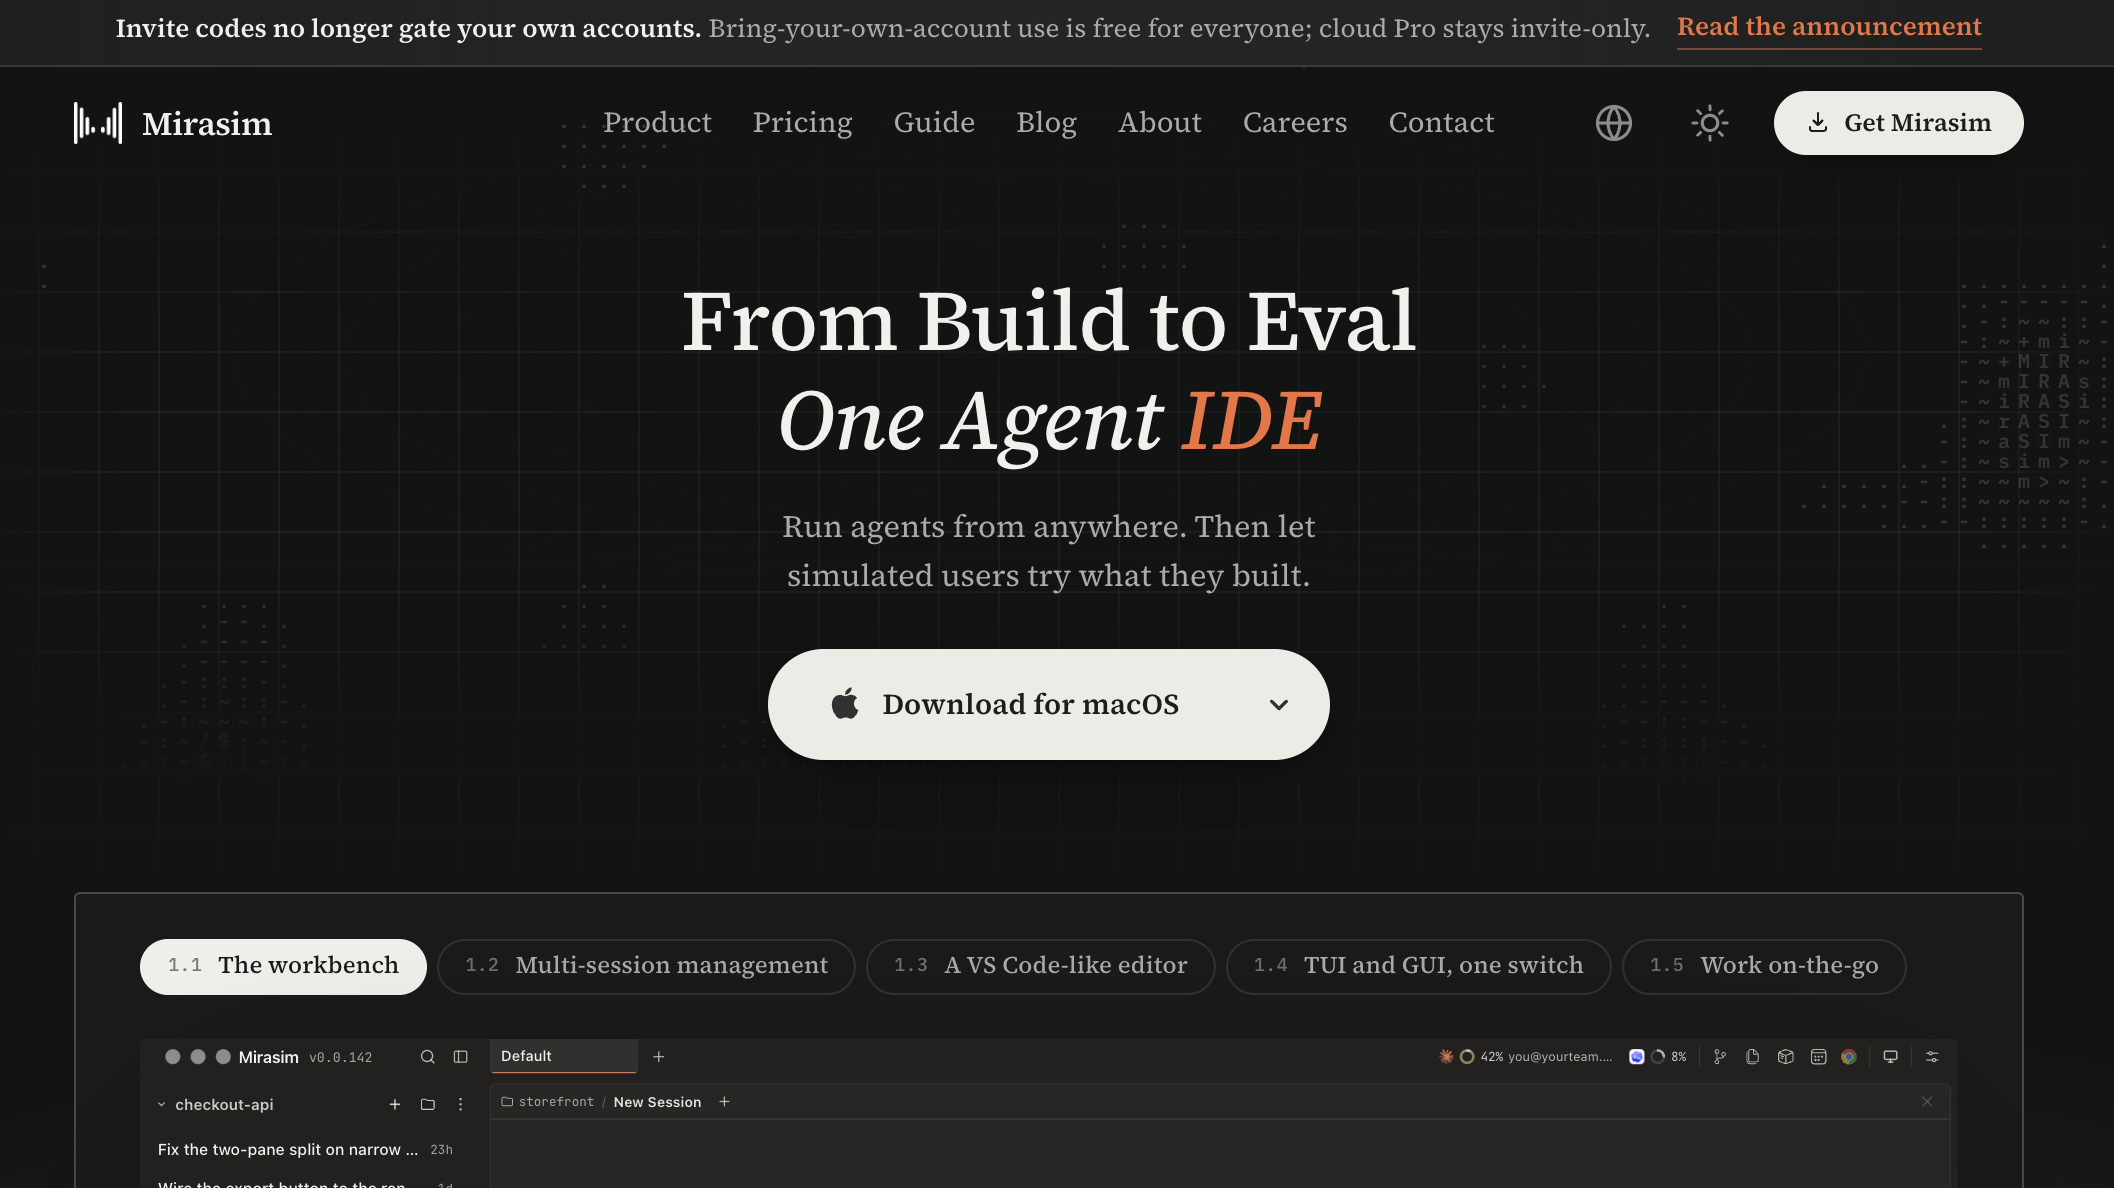Click the Get Mirasim download button
Screen dimensions: 2114x1188
coord(1898,123)
